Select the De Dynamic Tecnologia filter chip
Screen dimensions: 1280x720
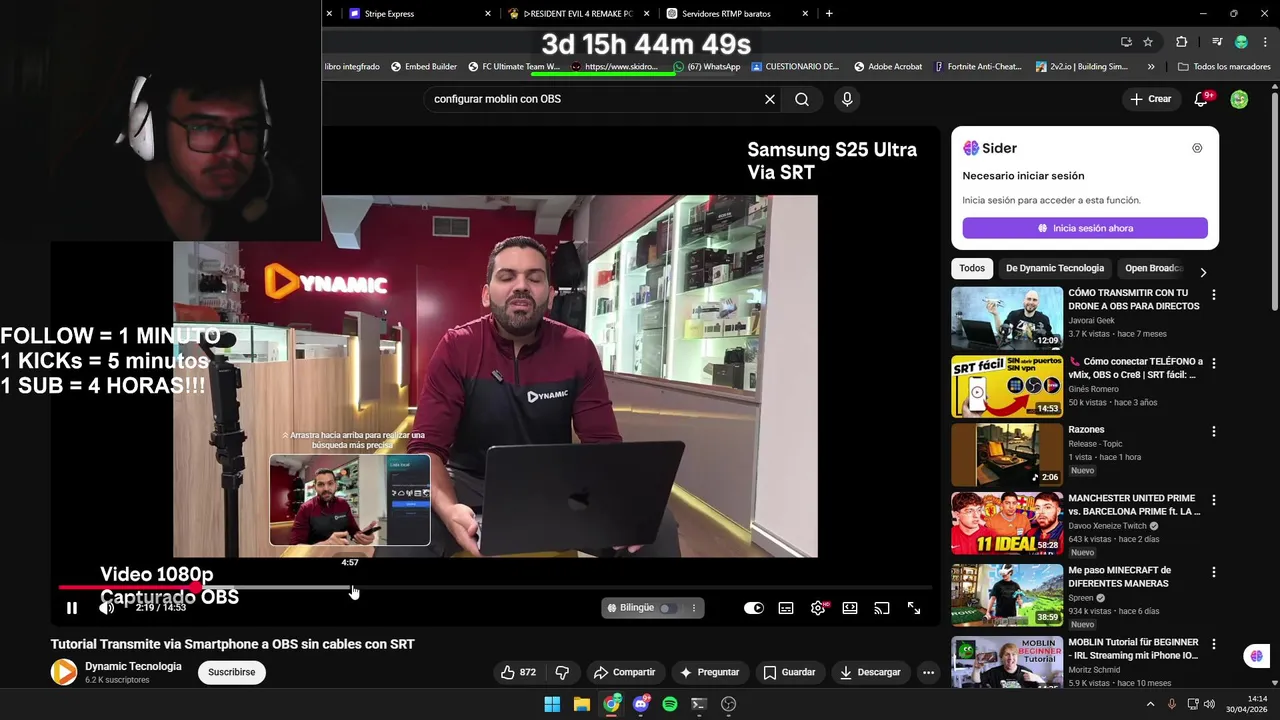point(1055,268)
